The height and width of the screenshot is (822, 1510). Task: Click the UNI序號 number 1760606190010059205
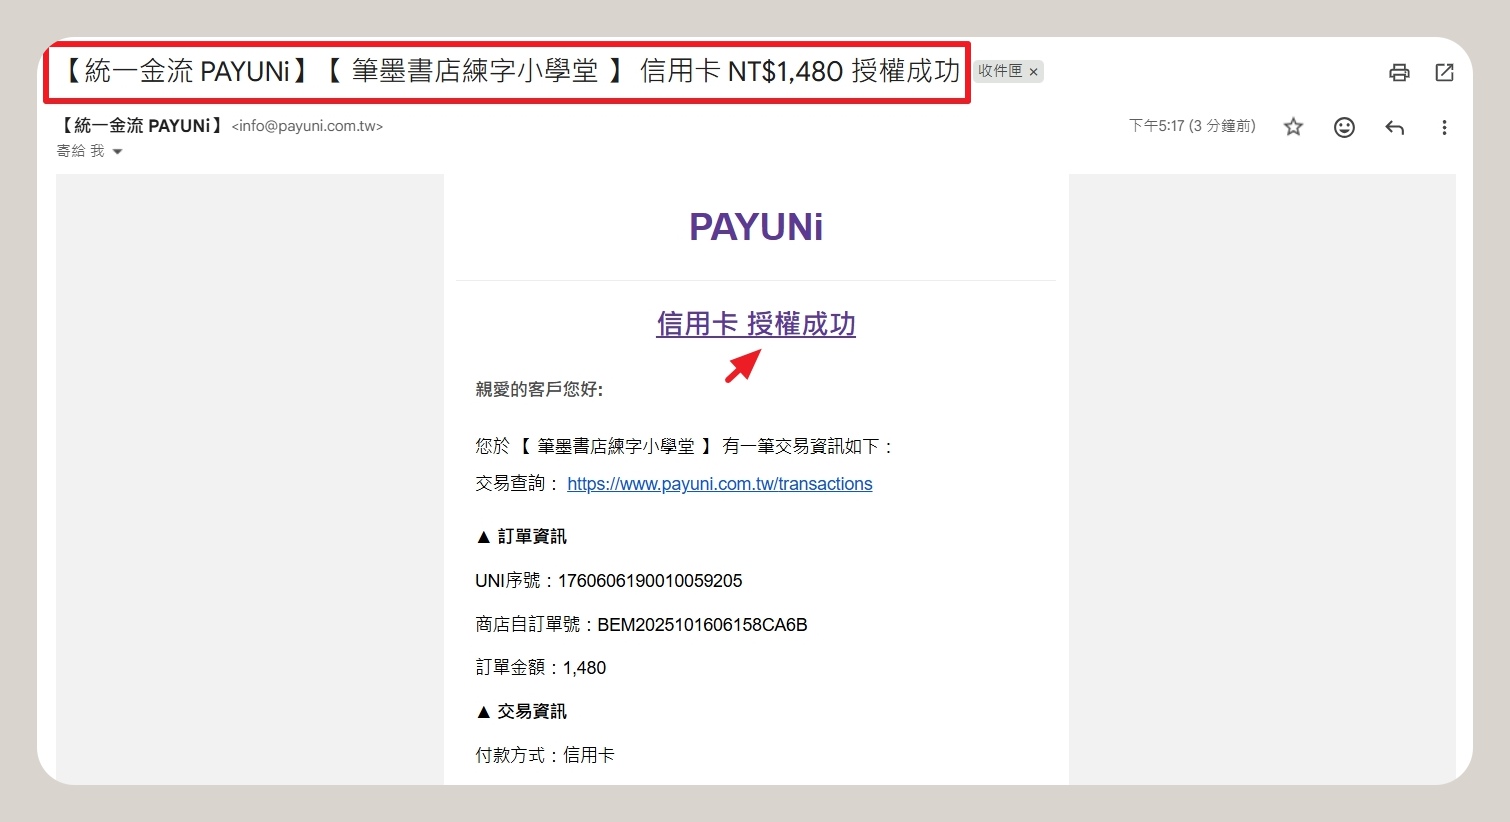pyautogui.click(x=649, y=581)
